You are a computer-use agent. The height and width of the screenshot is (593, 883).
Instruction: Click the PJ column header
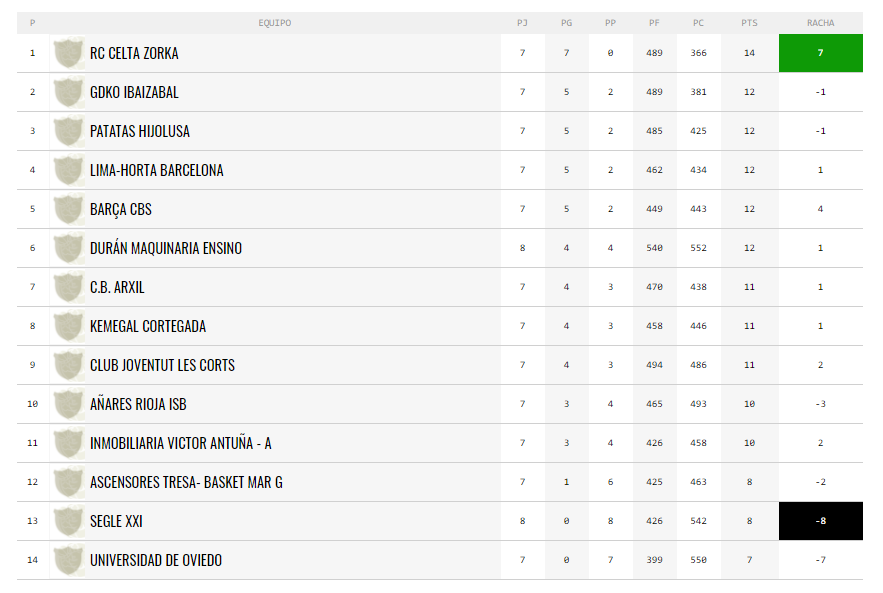click(x=522, y=23)
